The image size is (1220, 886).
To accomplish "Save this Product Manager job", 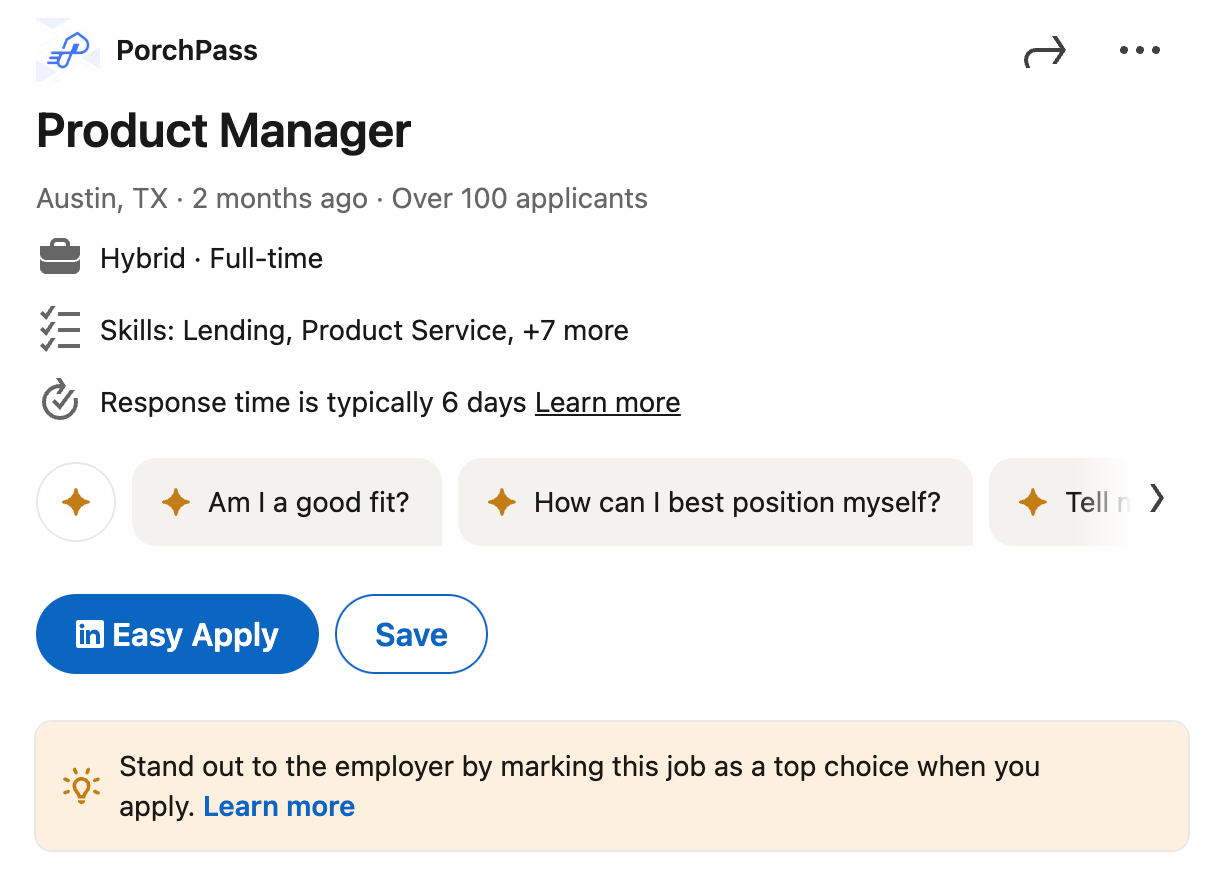I will 411,633.
